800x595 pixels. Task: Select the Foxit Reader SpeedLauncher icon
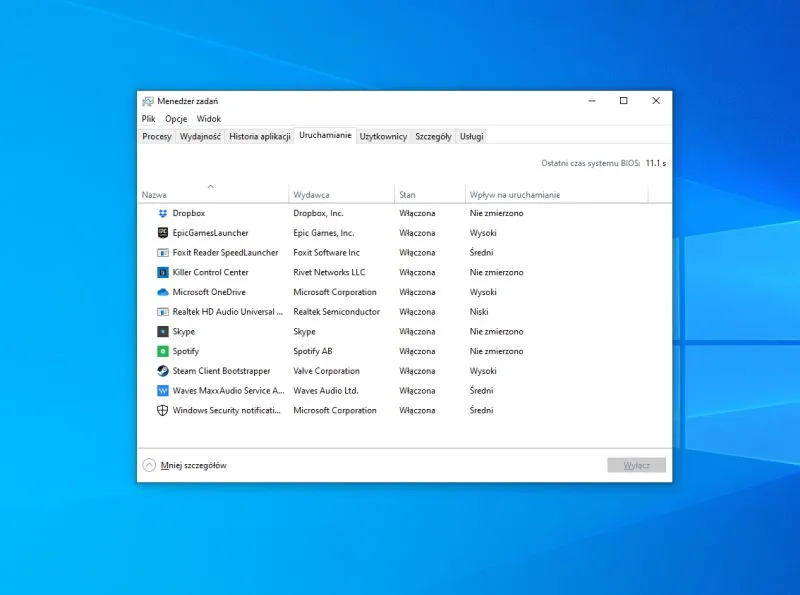pos(161,252)
